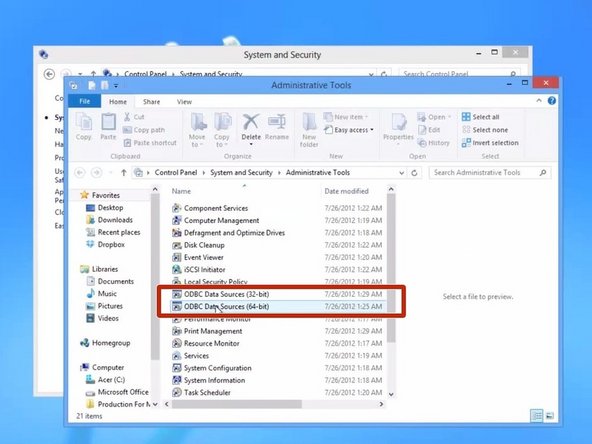Switch to details view icon in status bar
Screen dimensions: 592x444
(x=536, y=416)
